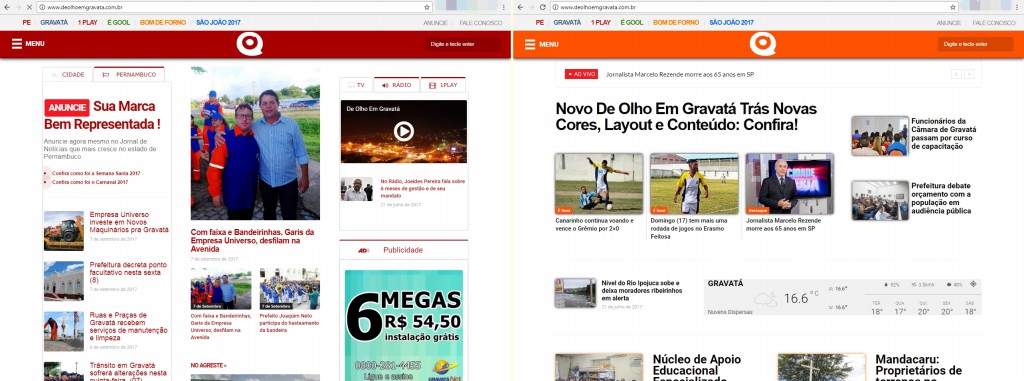Click site info icon in left address bar
Viewport: 1024px width, 381px height.
pos(42,7)
